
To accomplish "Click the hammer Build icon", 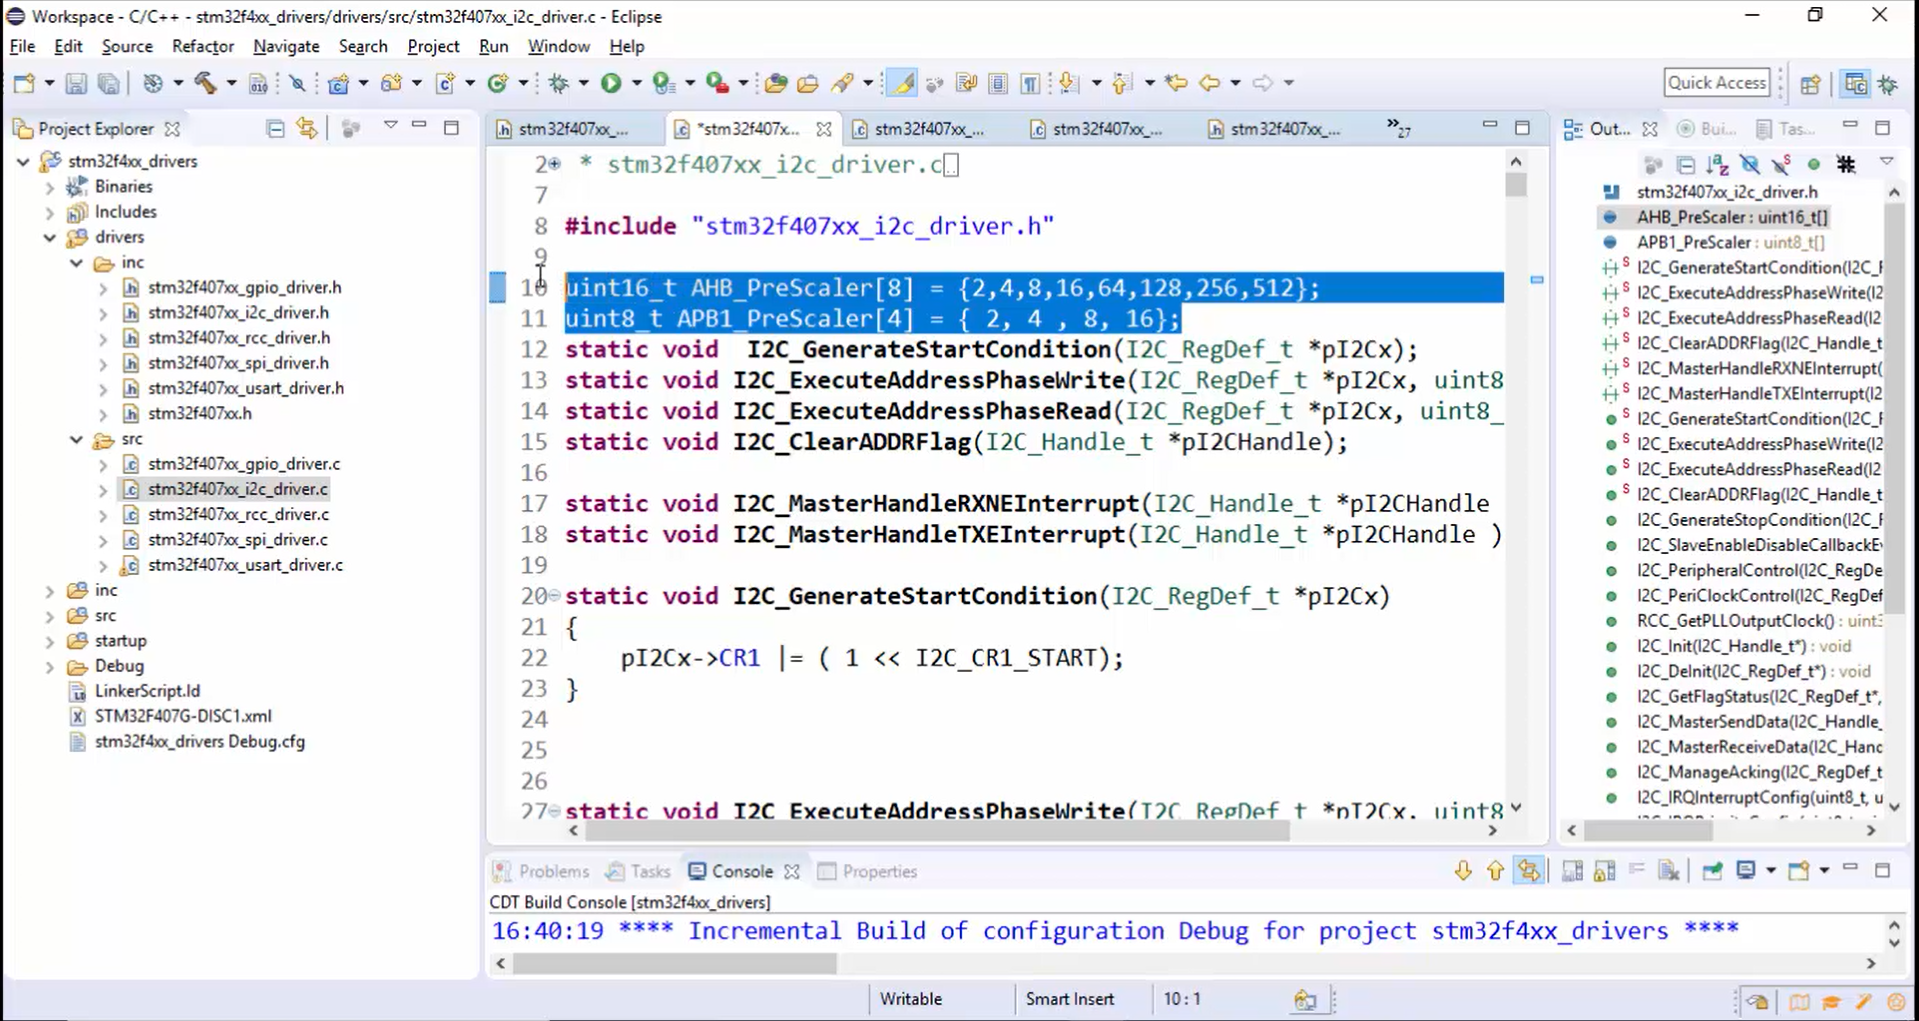I will (205, 83).
